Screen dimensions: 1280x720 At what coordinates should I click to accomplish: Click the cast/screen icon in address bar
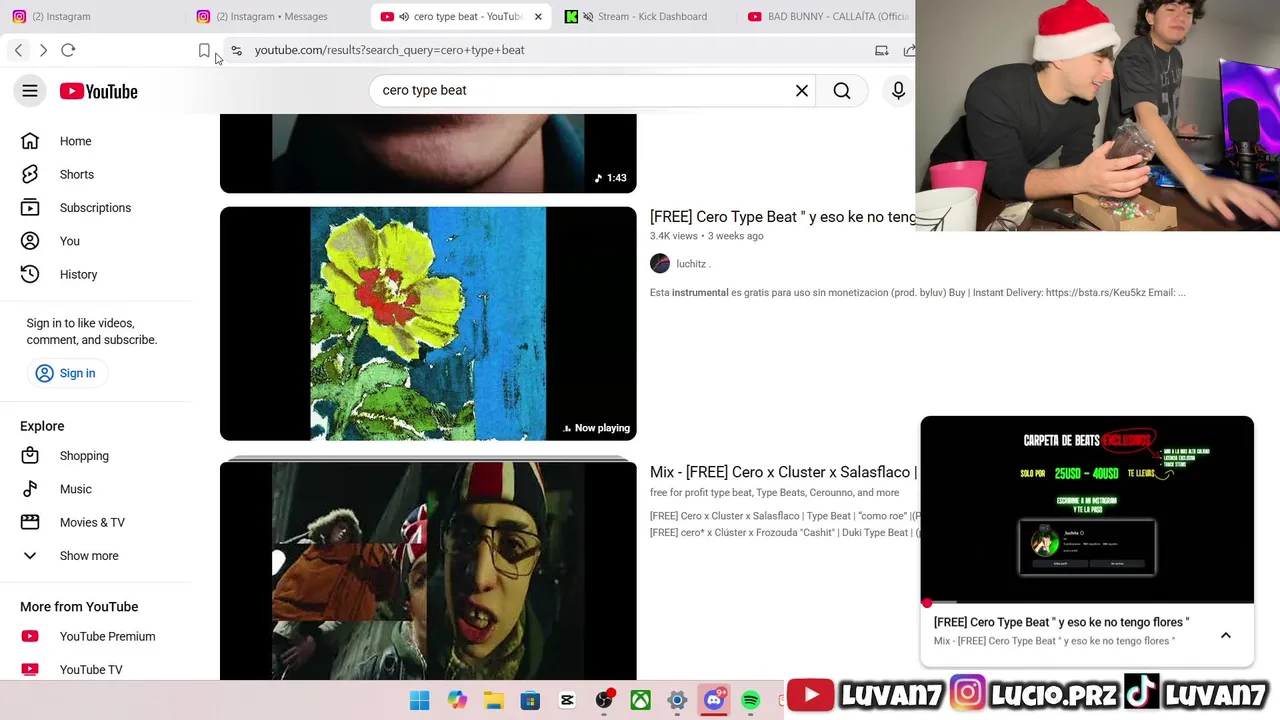(x=881, y=50)
